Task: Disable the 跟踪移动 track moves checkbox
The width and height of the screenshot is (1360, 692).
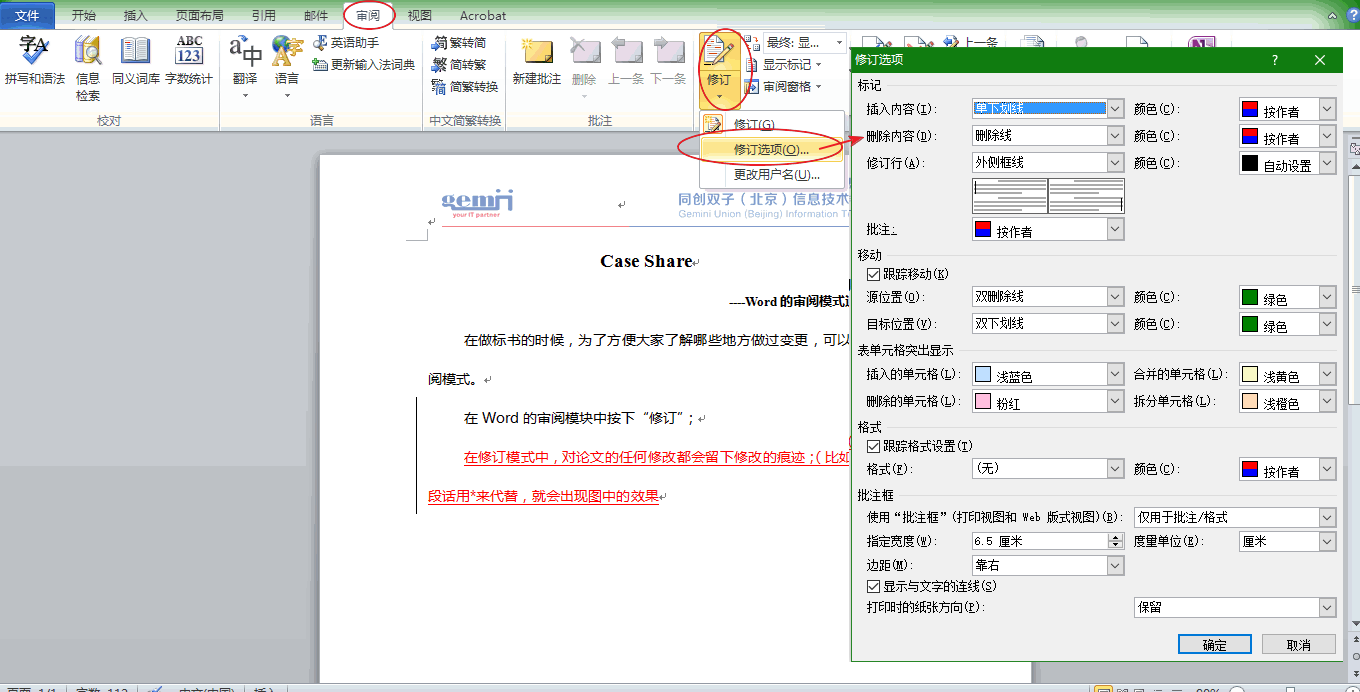Action: (874, 273)
